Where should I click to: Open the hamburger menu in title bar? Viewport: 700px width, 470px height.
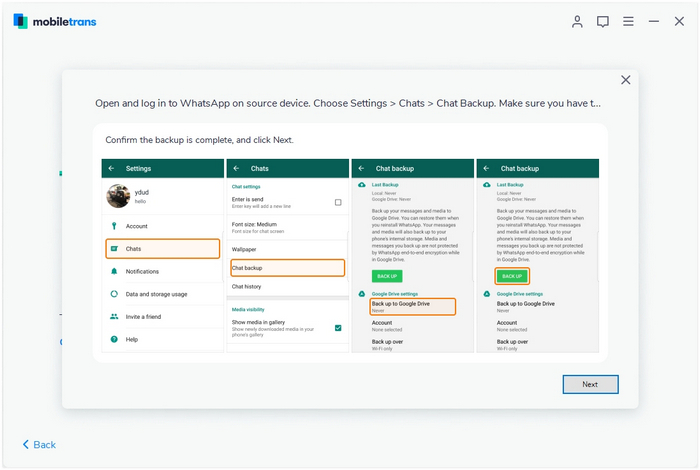coord(628,21)
